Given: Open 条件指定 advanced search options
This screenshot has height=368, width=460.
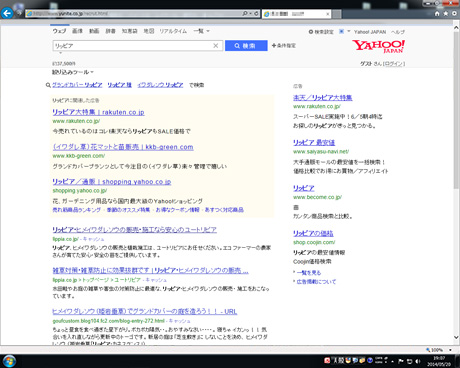Looking at the screenshot, I should (x=284, y=45).
